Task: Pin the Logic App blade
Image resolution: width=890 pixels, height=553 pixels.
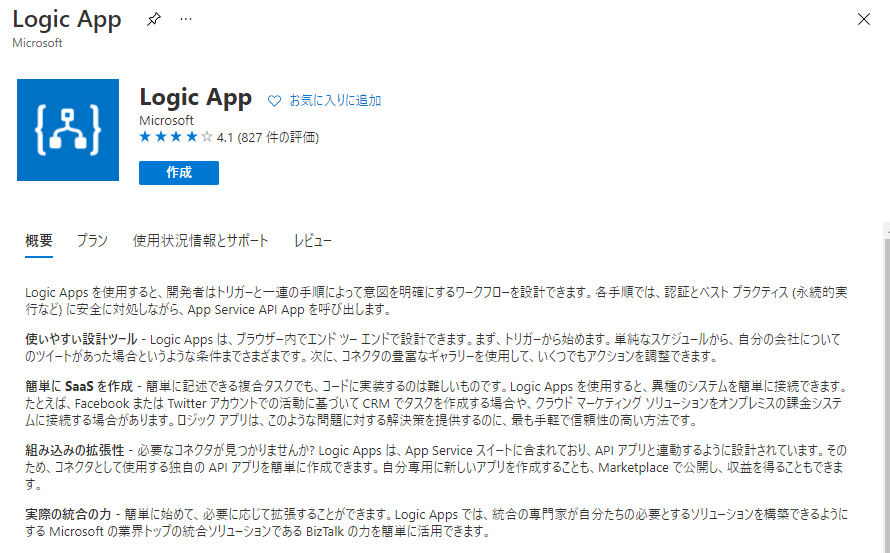Action: tap(153, 19)
